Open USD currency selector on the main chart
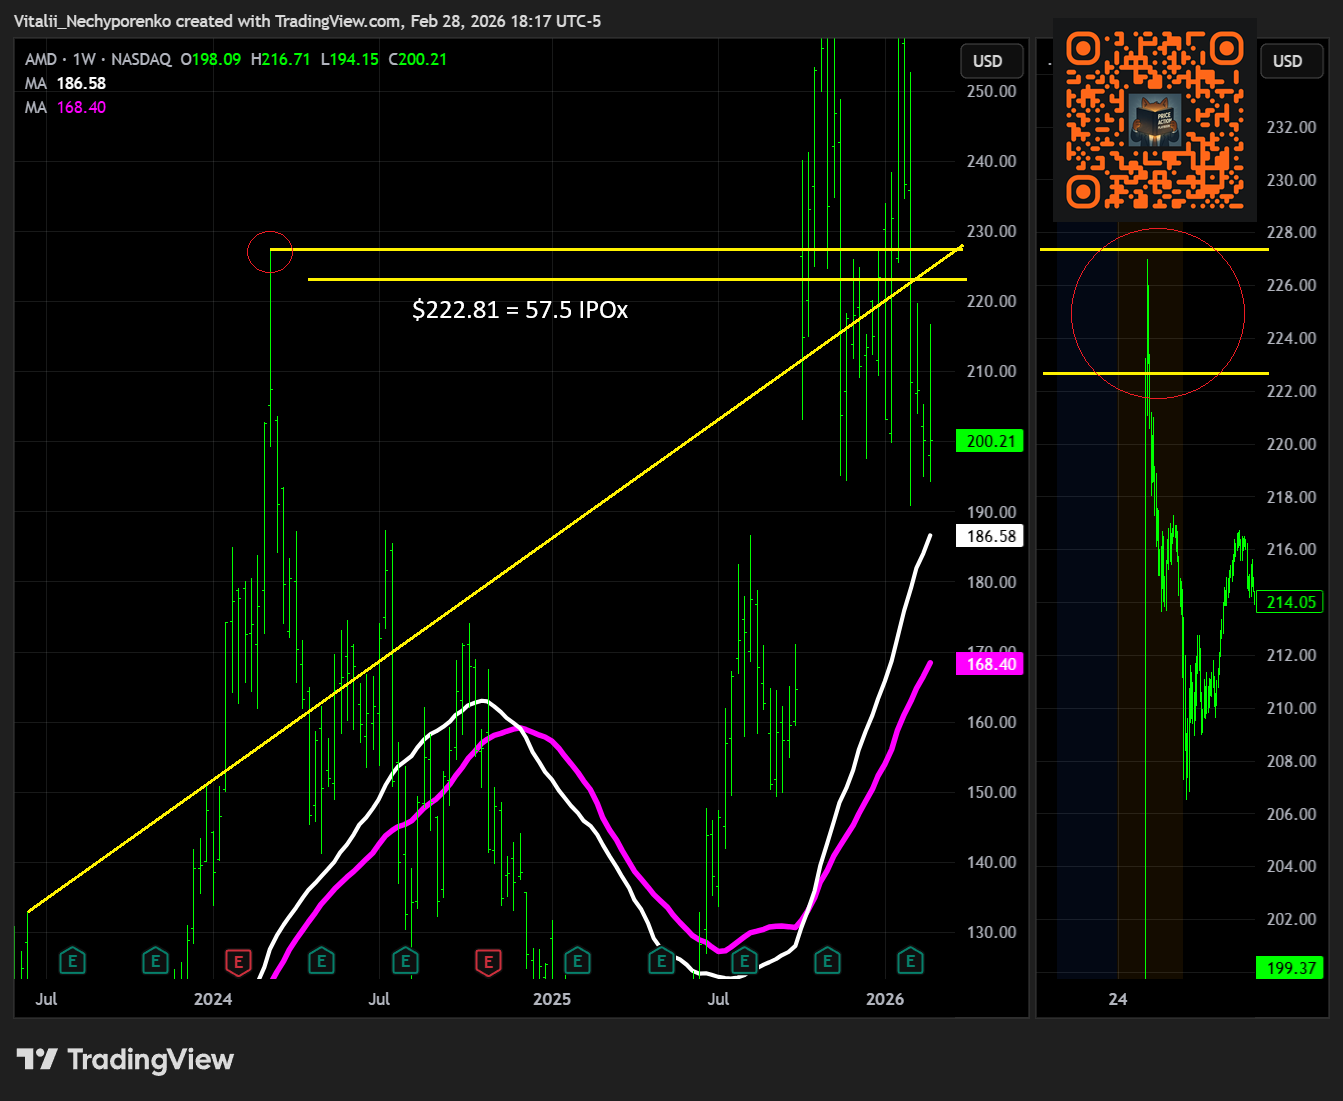 tap(991, 61)
